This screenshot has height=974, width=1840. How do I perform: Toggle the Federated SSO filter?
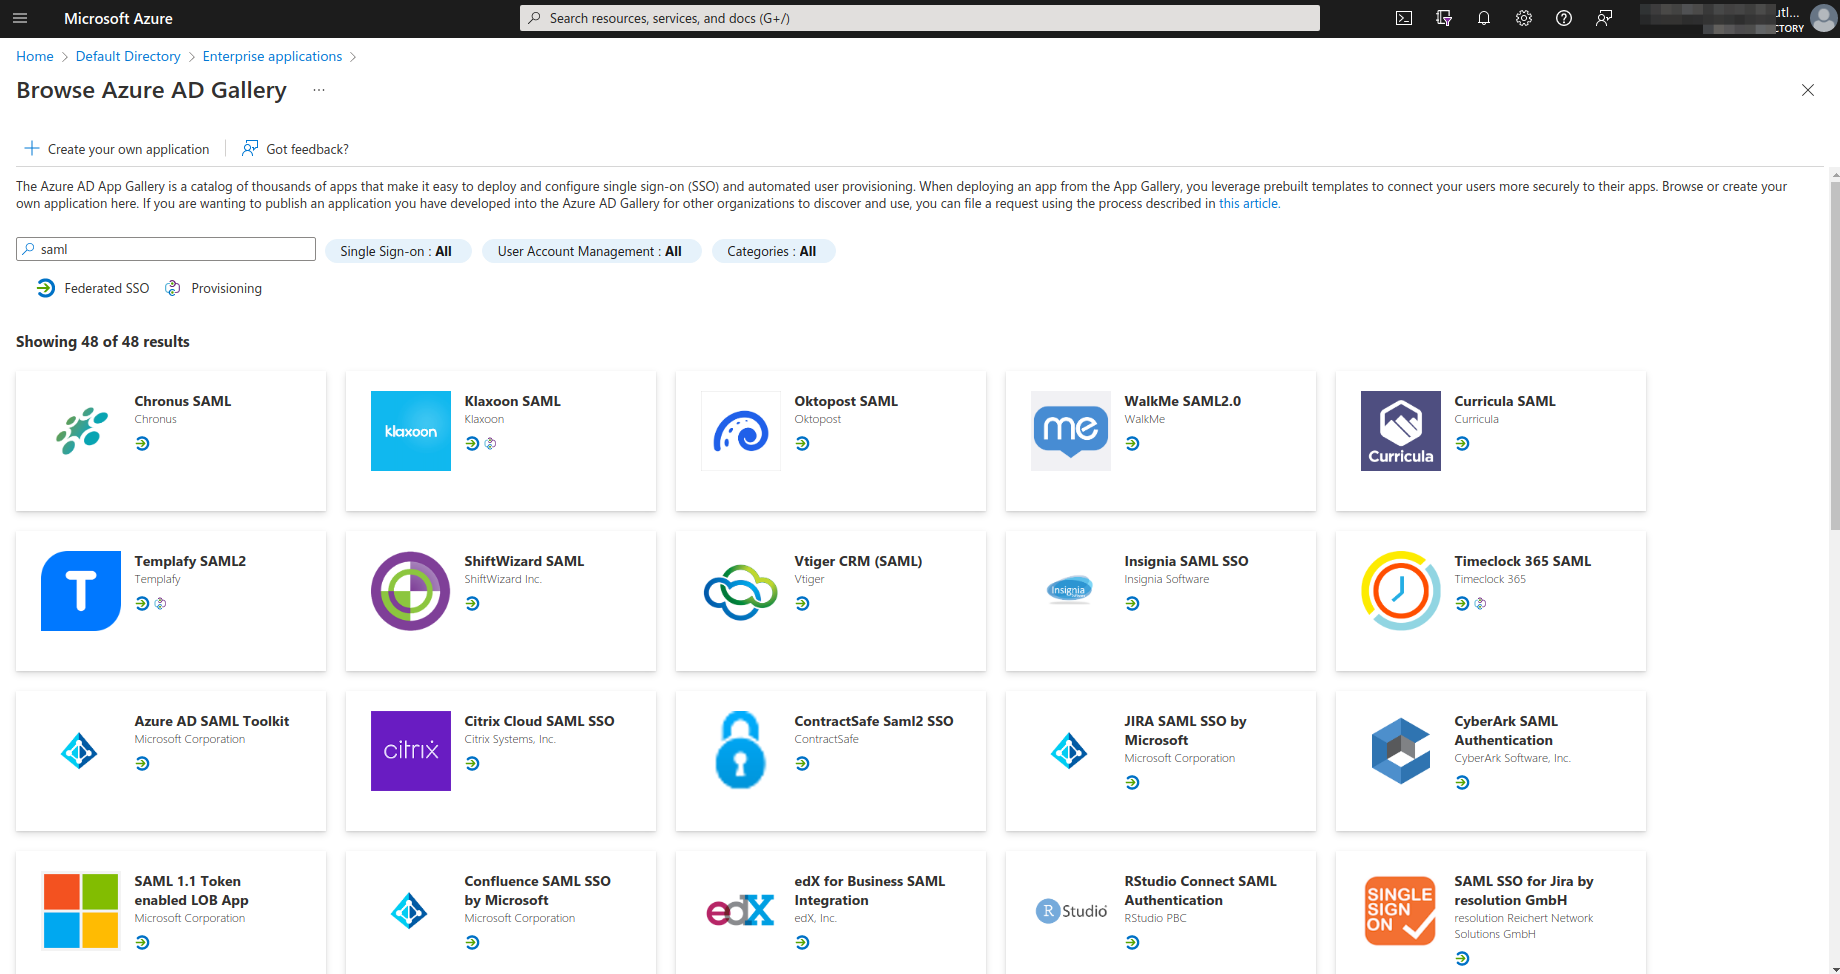coord(91,288)
